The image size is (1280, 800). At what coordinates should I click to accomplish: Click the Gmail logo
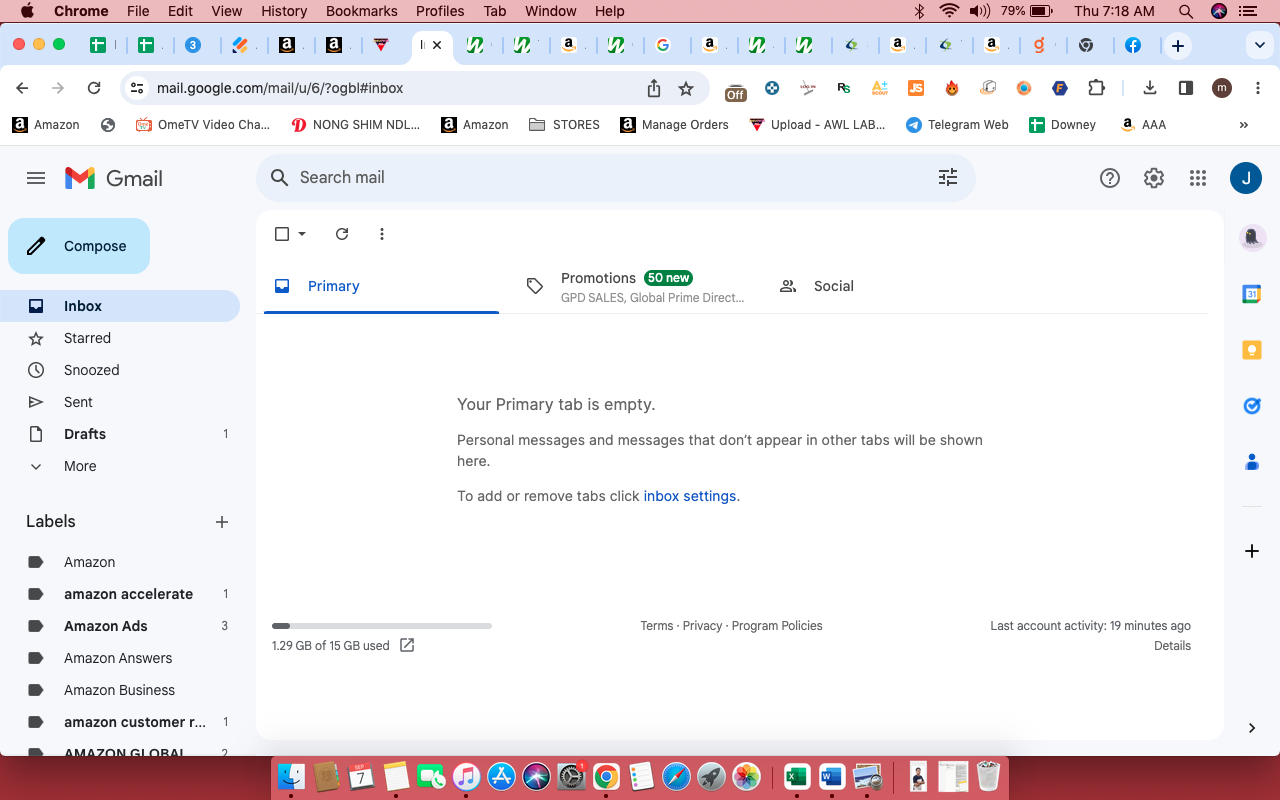coord(114,178)
